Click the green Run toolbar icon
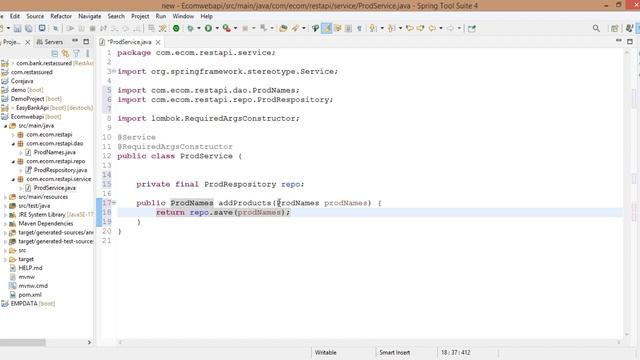The height and width of the screenshot is (360, 640). [x=208, y=28]
